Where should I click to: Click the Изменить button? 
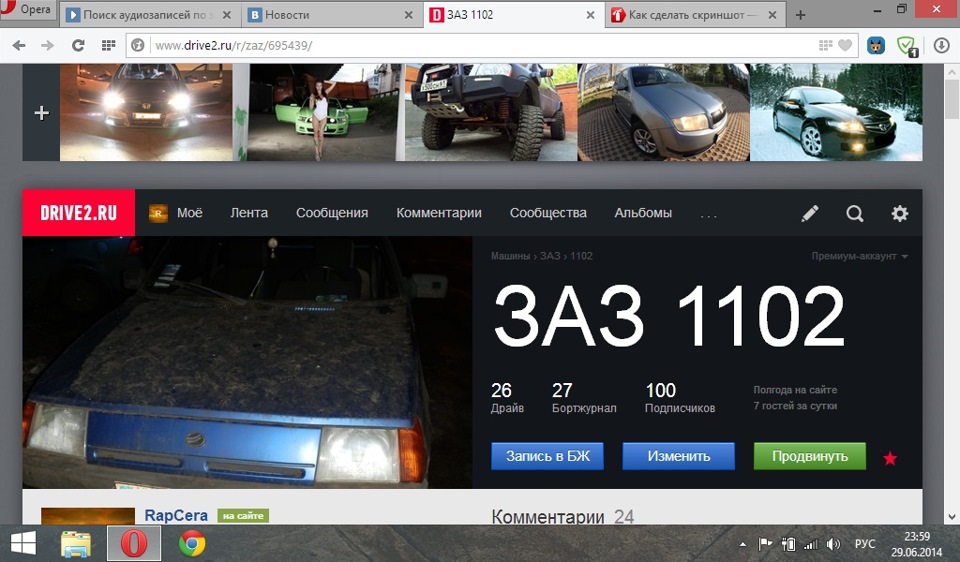click(x=678, y=456)
